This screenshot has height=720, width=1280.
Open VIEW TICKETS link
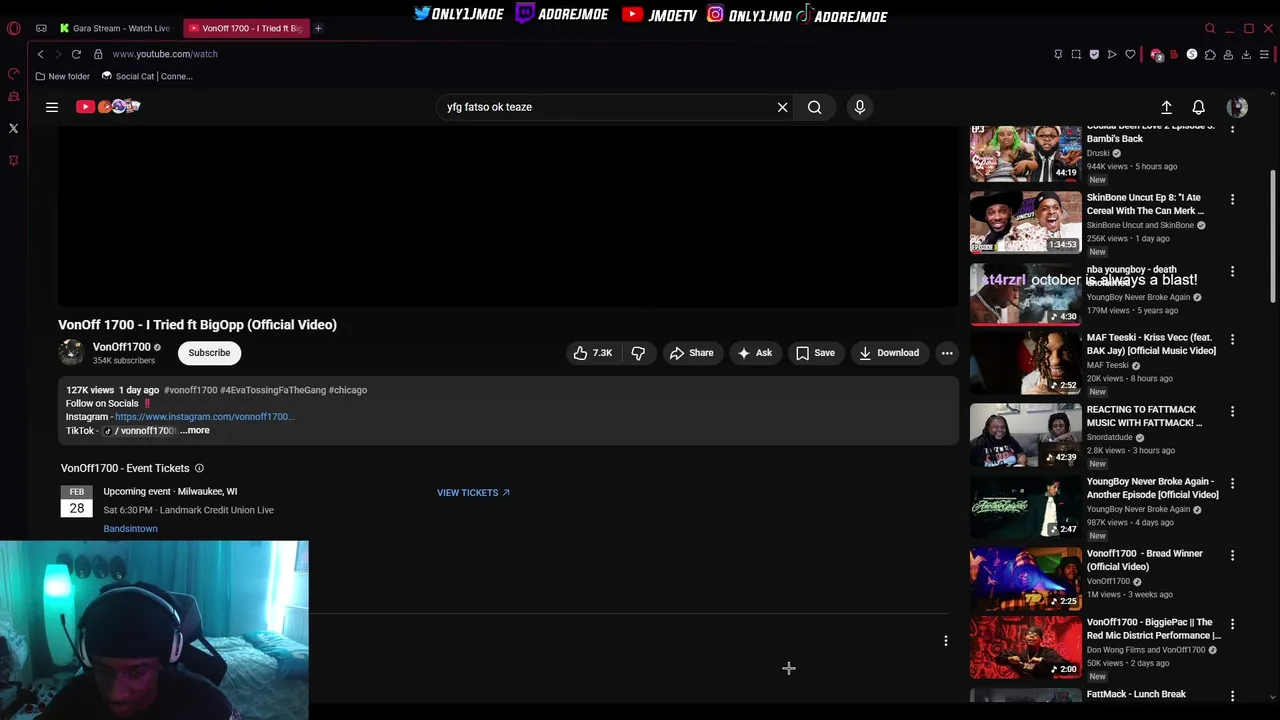pyautogui.click(x=473, y=493)
